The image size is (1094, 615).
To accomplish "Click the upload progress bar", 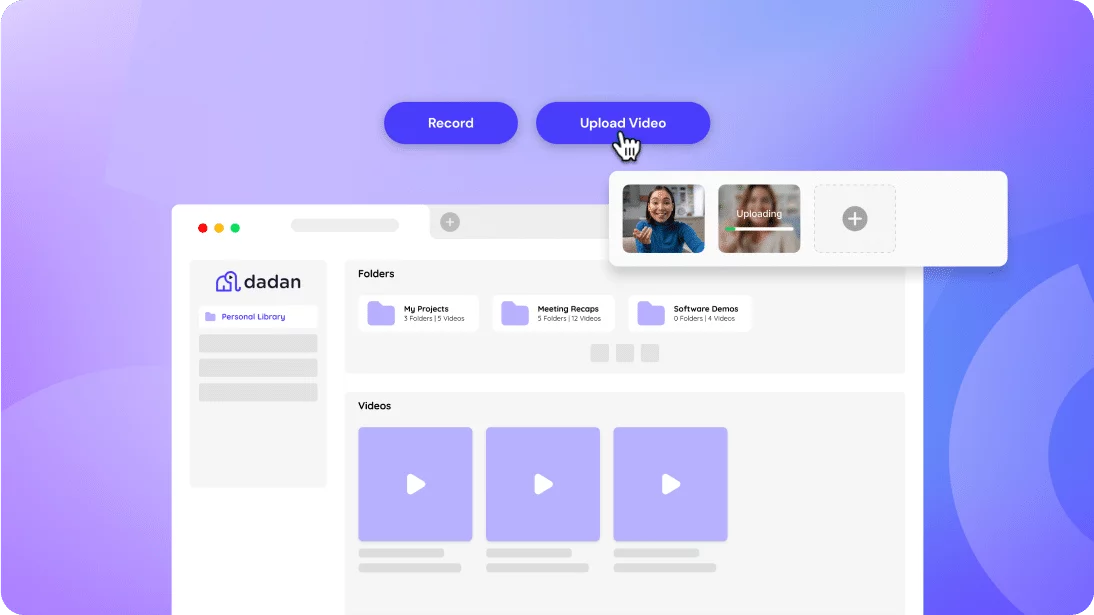I will click(x=759, y=229).
